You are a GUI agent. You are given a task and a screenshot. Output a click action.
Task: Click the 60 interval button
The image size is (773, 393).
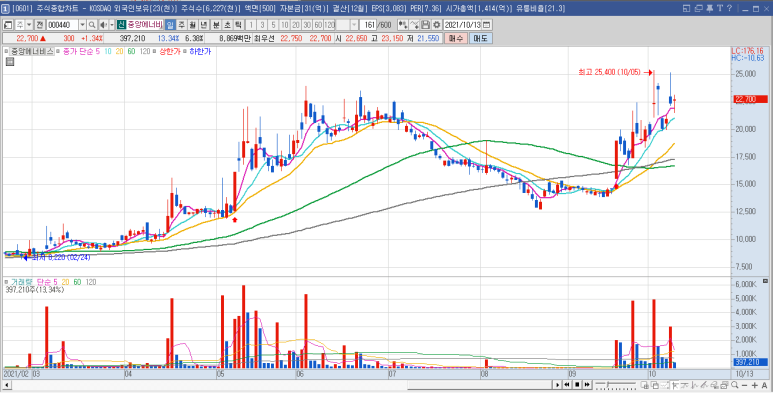(x=318, y=25)
